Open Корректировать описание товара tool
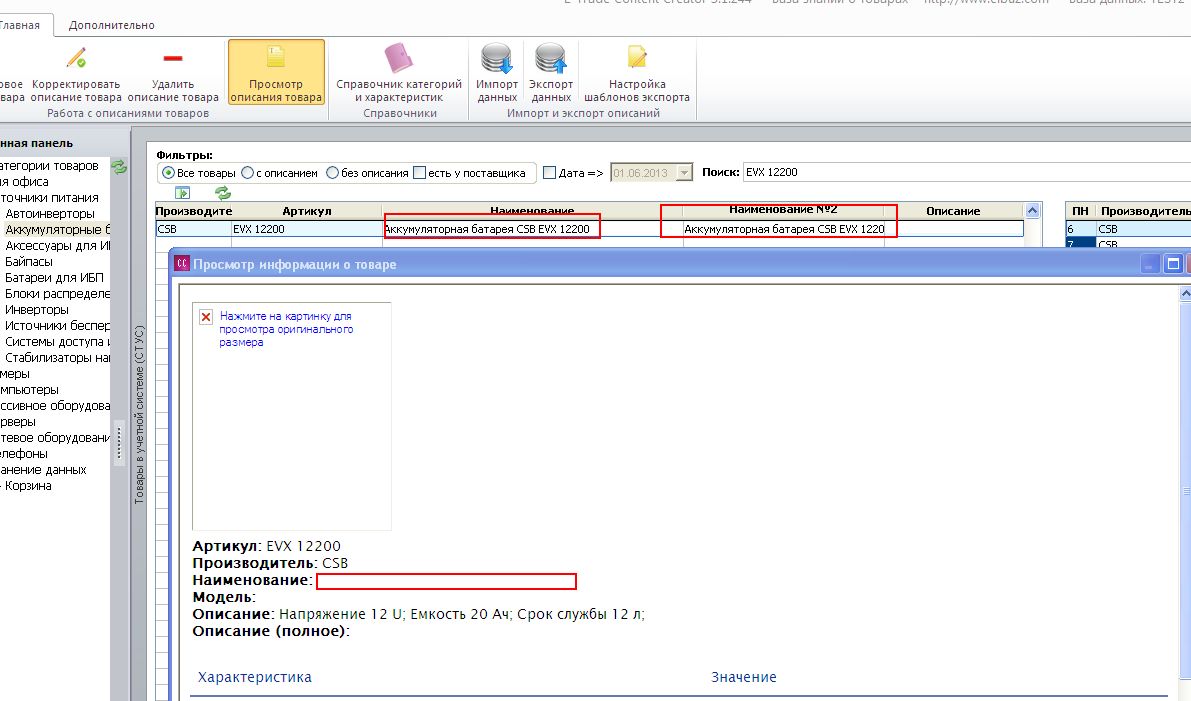Screen dimensions: 1191x701 (76, 72)
